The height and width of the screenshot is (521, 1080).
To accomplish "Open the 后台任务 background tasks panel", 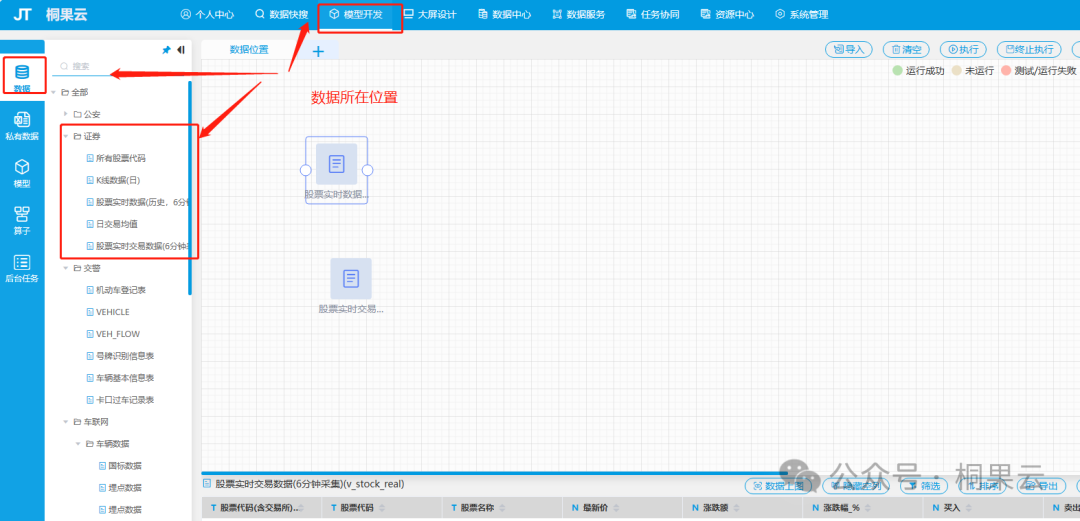I will (22, 267).
